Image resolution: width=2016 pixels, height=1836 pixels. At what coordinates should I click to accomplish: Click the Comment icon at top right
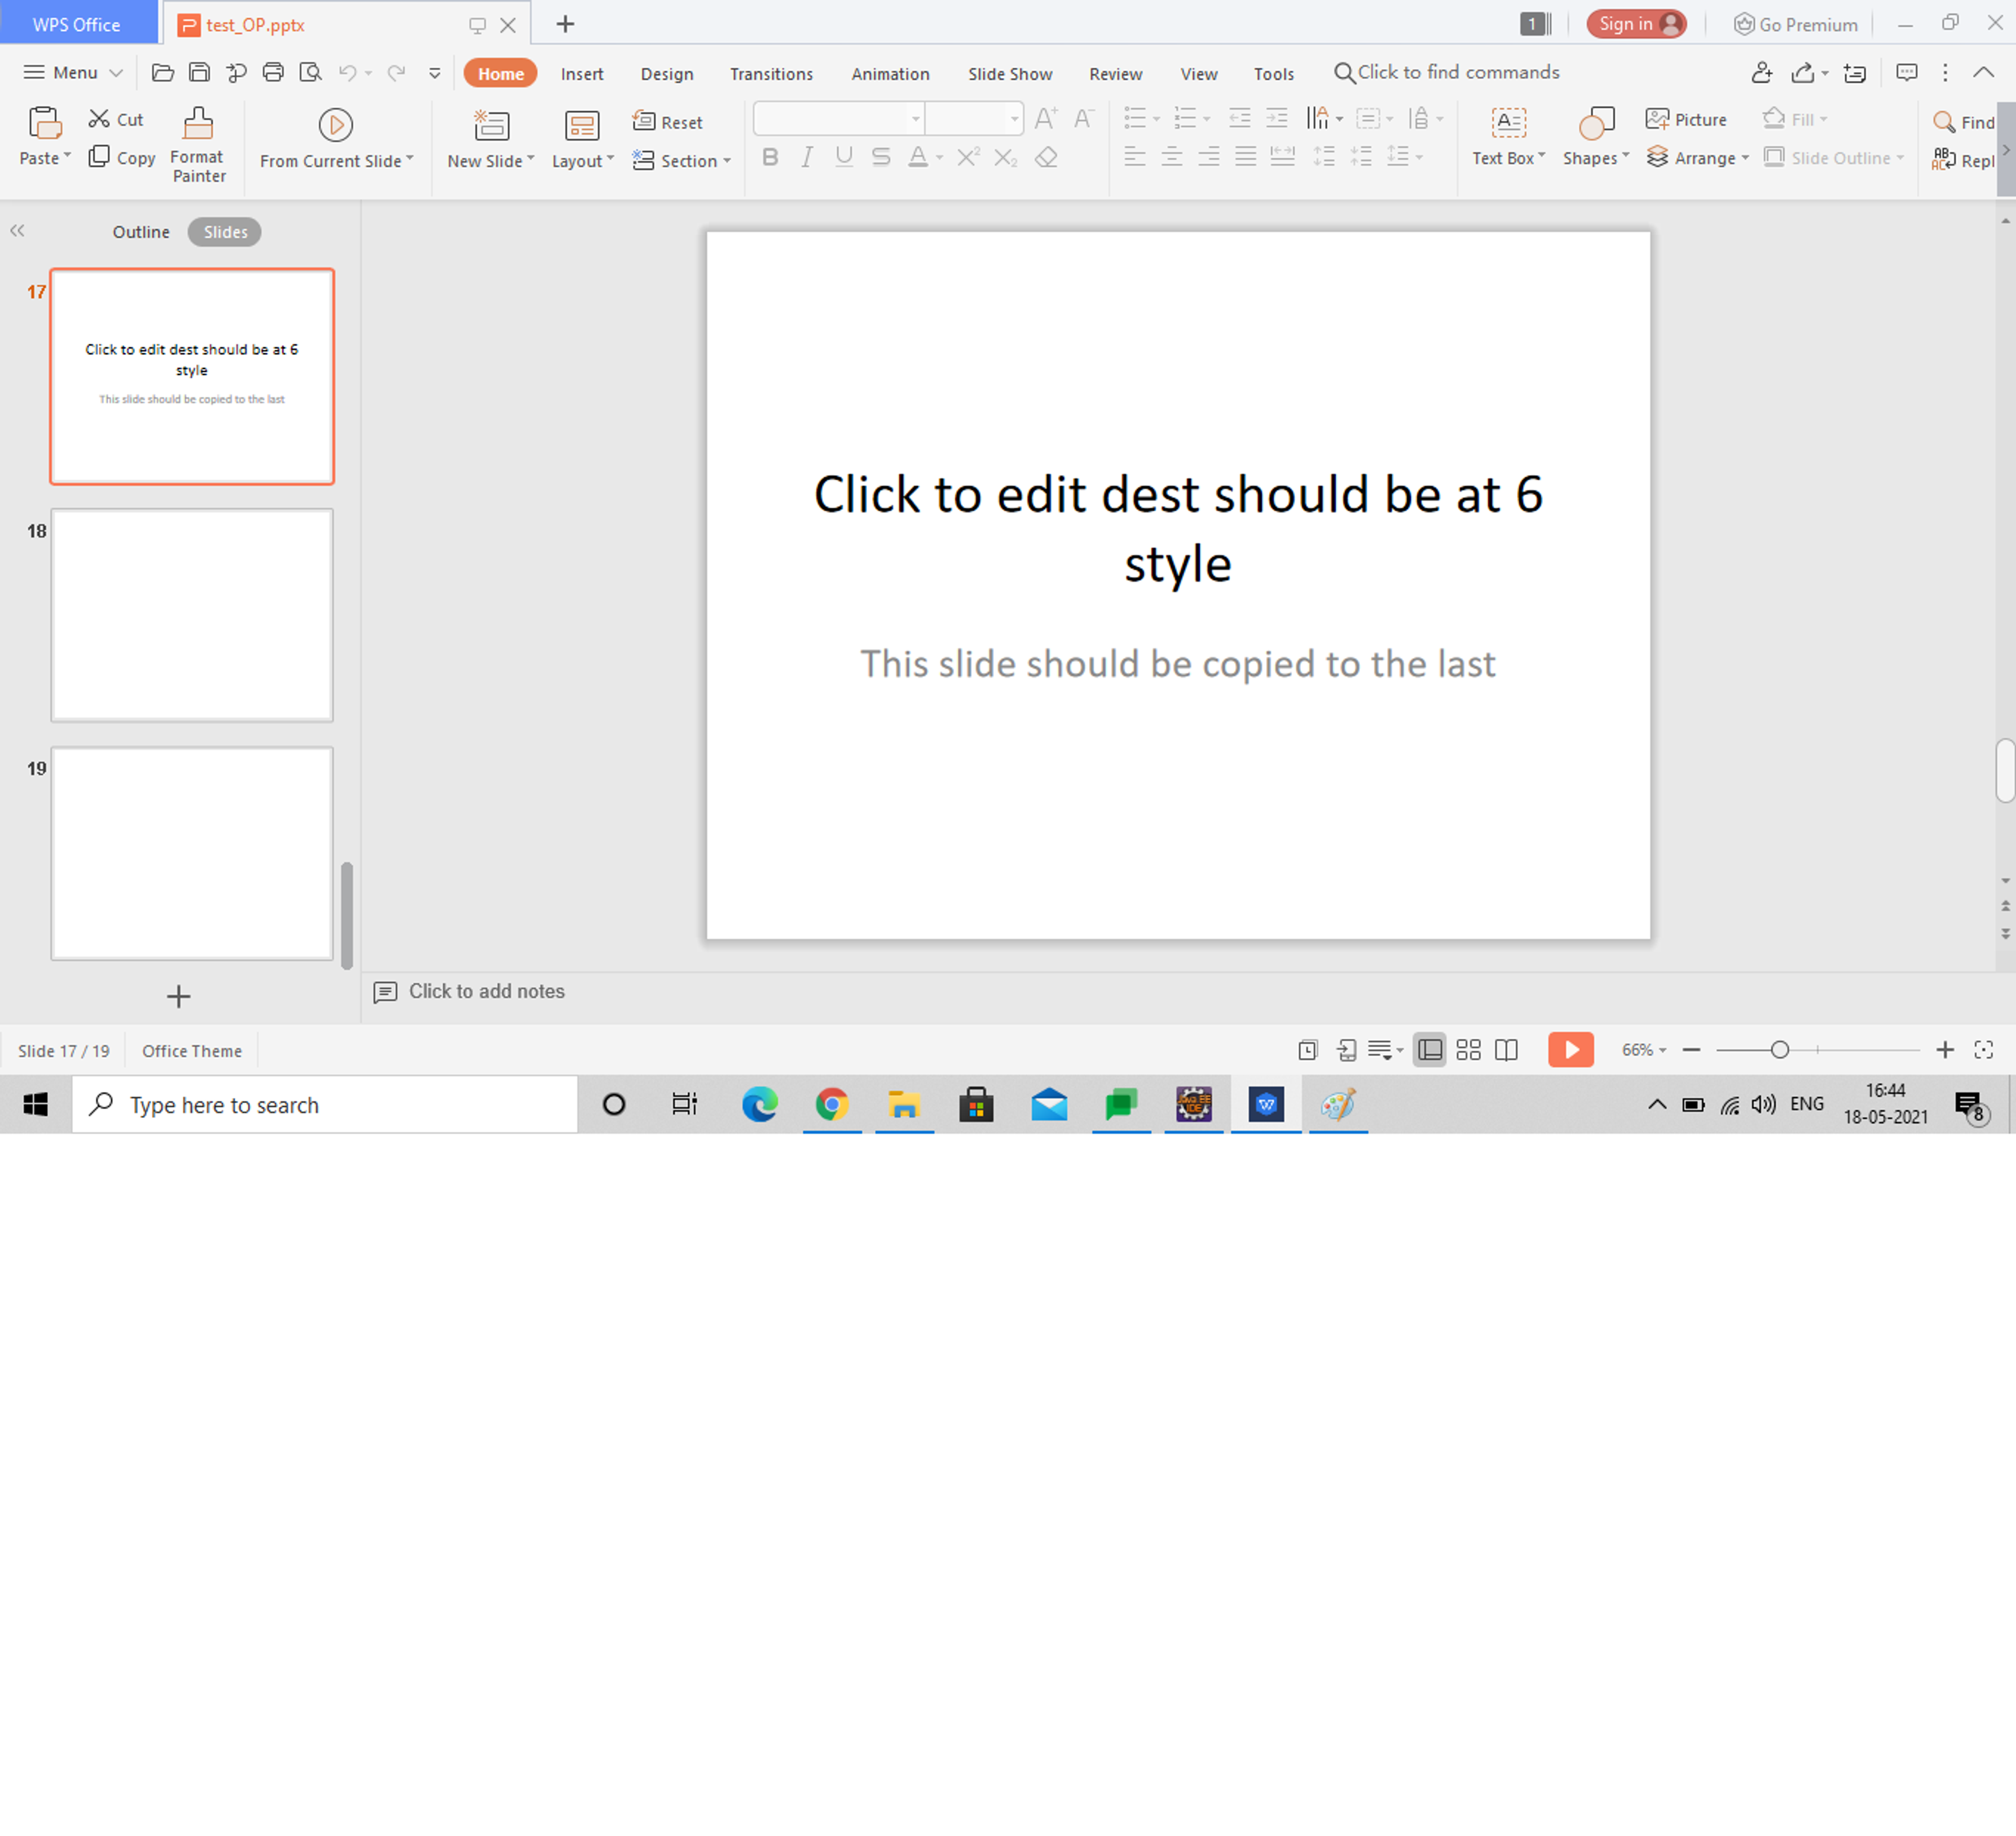(1907, 72)
